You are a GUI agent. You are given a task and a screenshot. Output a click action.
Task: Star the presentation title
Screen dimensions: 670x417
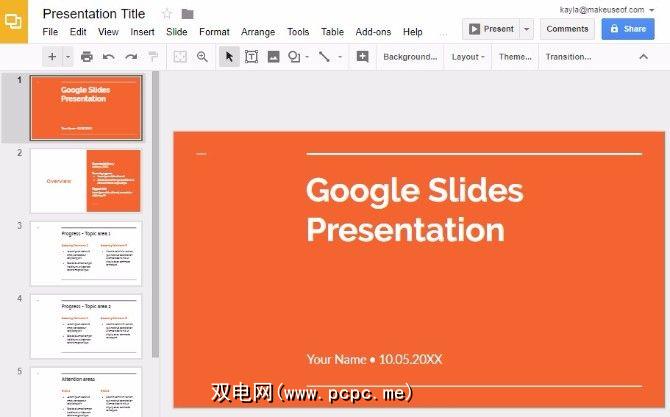pyautogui.click(x=167, y=14)
